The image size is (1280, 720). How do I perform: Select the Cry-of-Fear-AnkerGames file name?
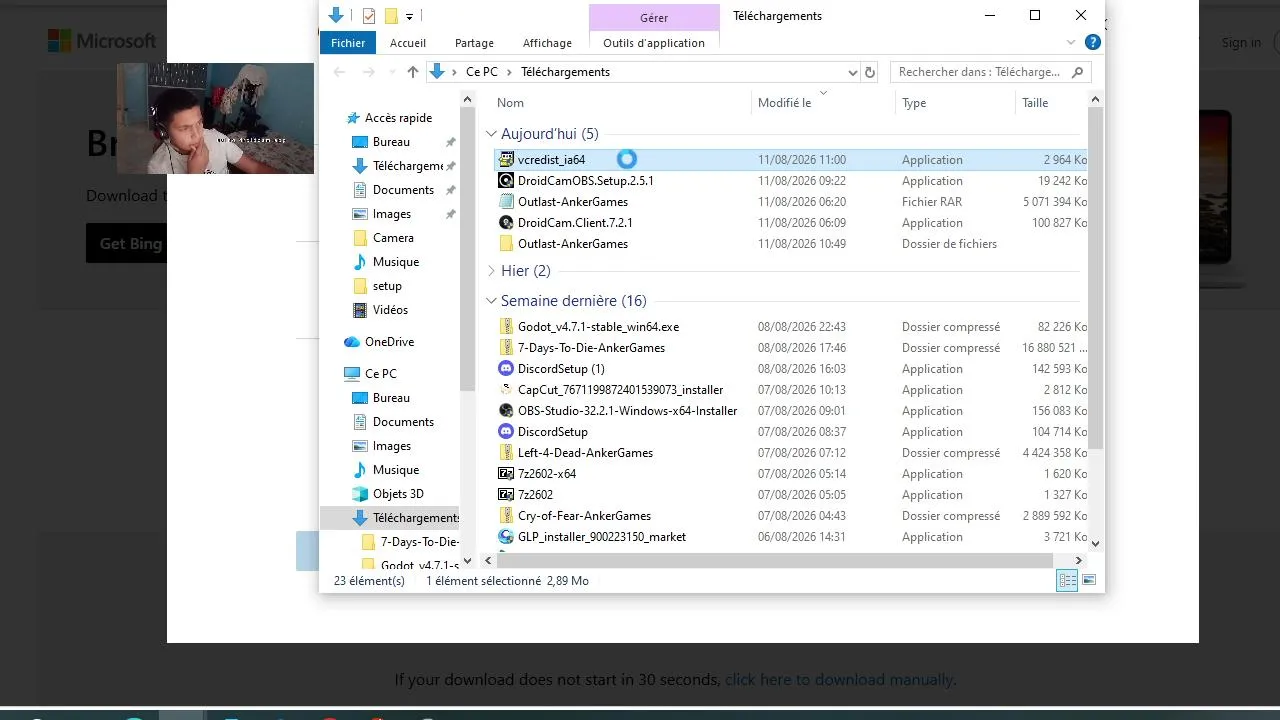coord(584,516)
